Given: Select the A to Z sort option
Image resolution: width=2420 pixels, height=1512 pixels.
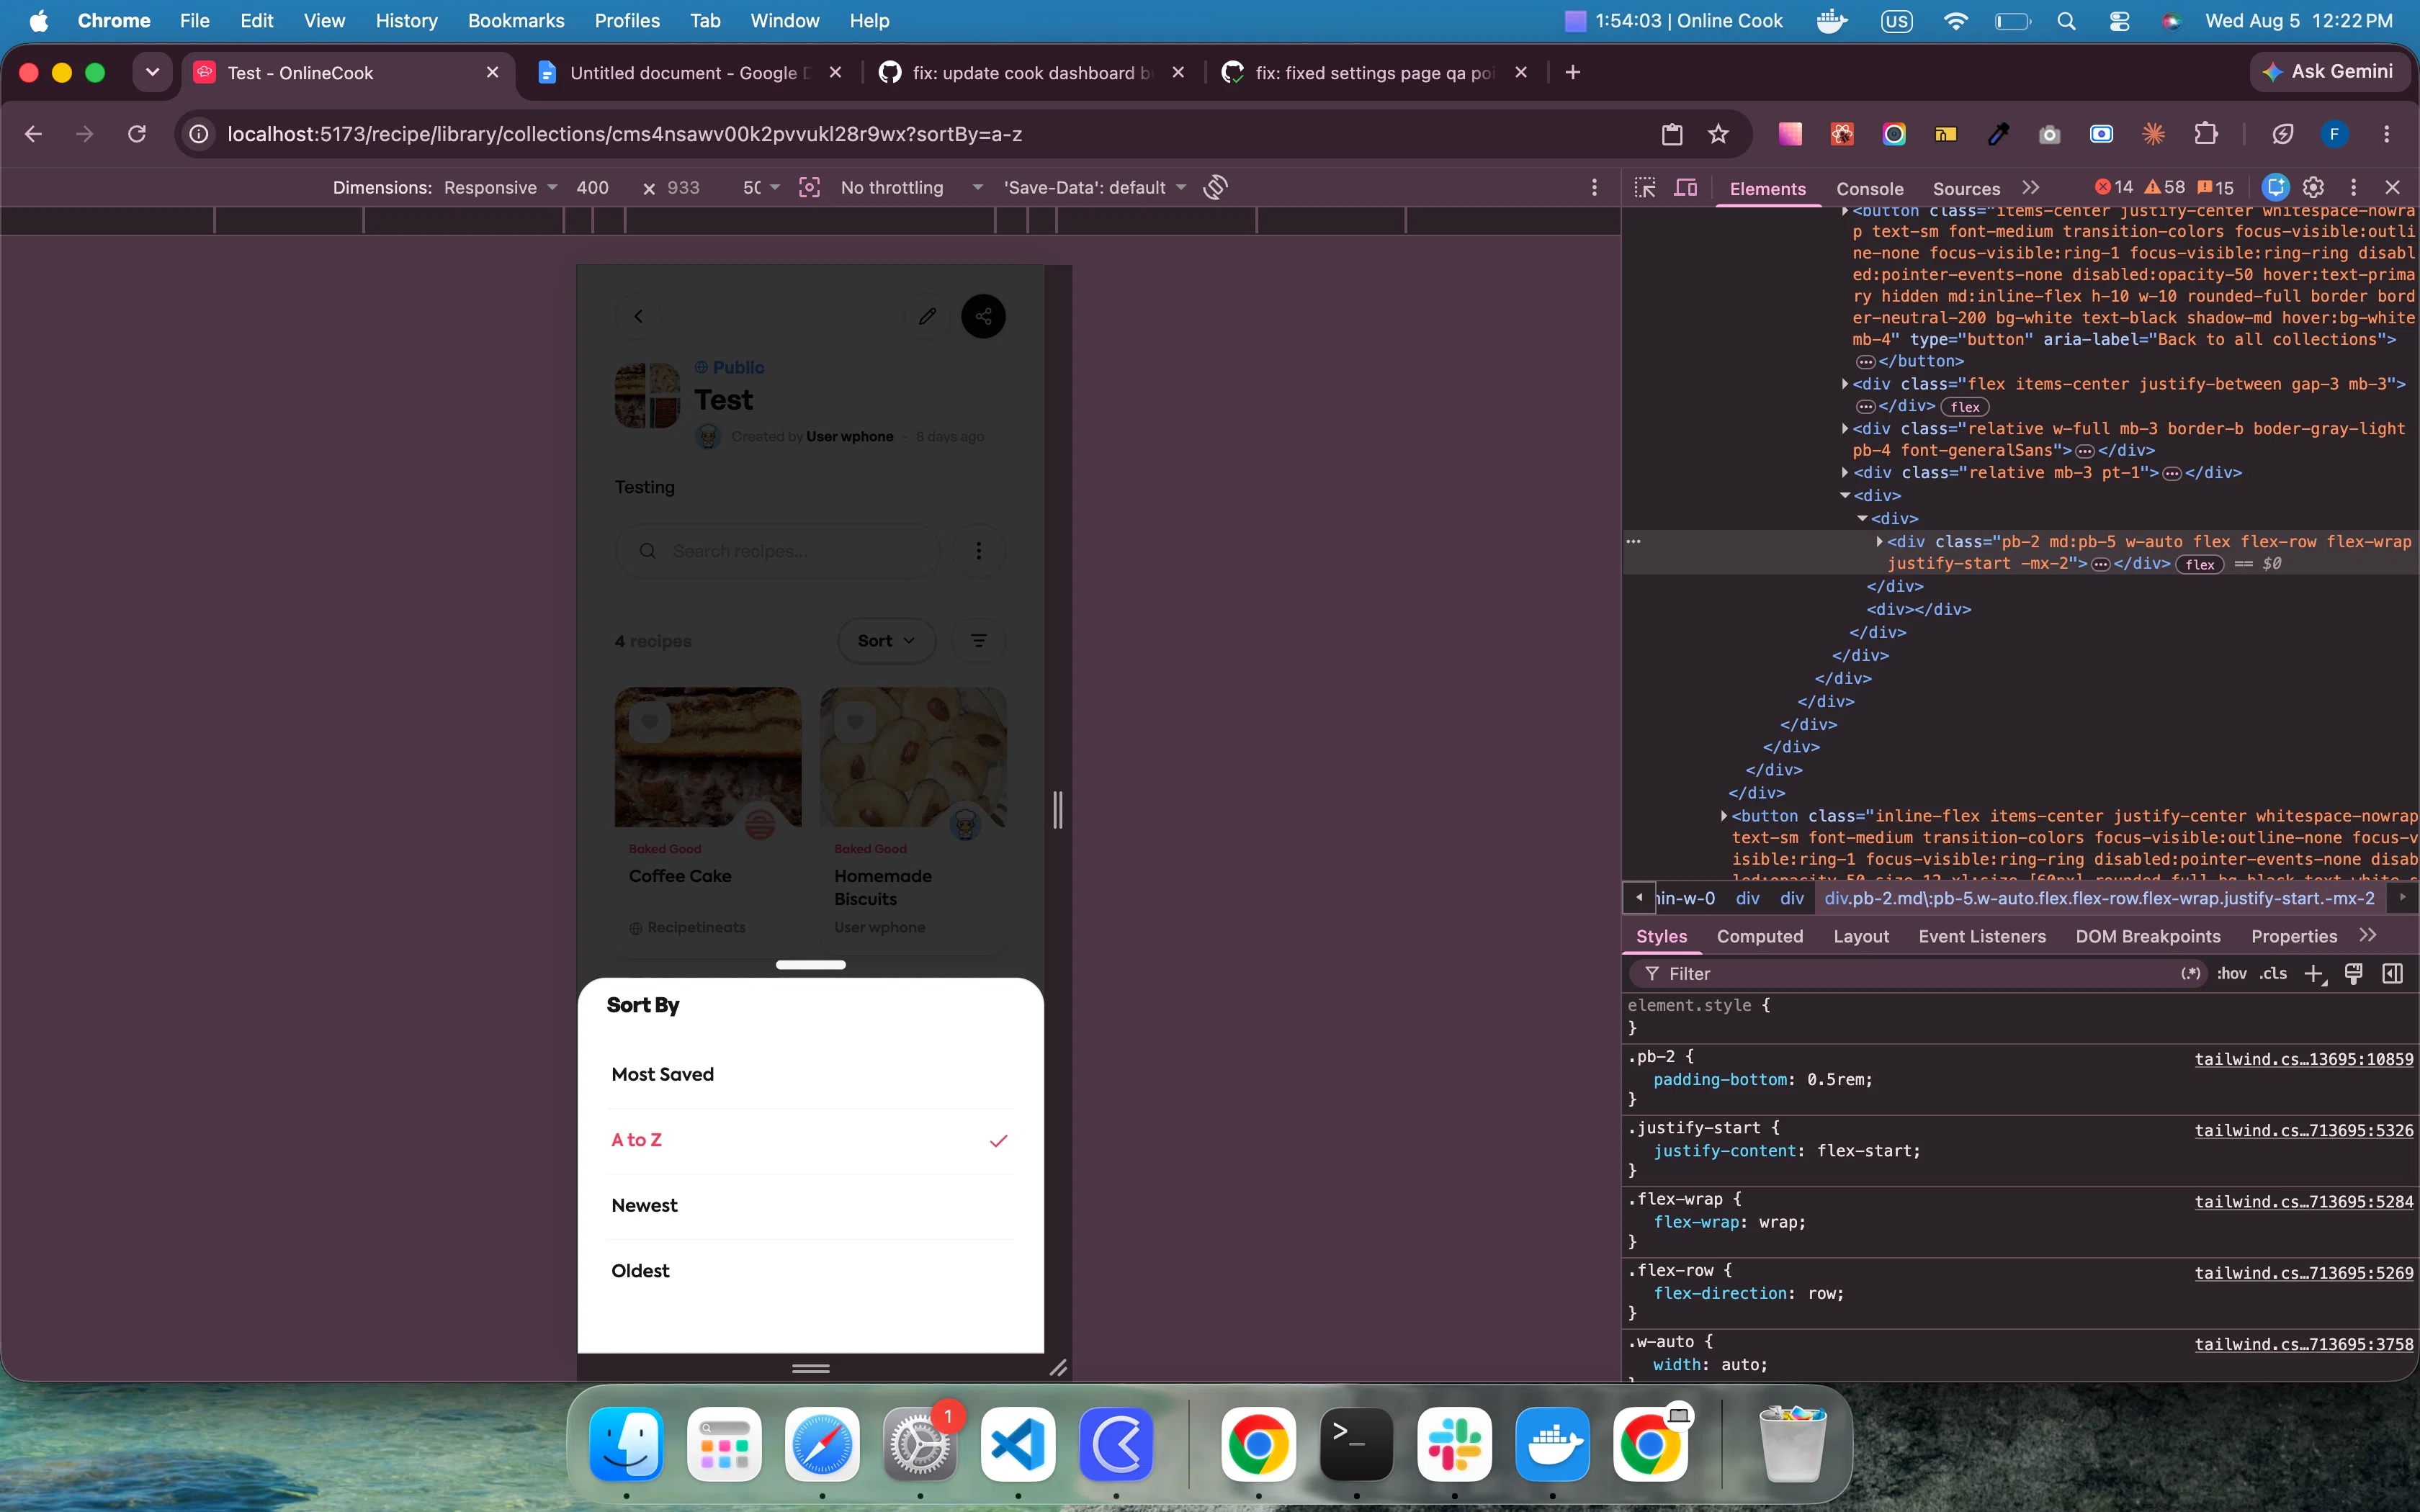Looking at the screenshot, I should (x=811, y=1141).
